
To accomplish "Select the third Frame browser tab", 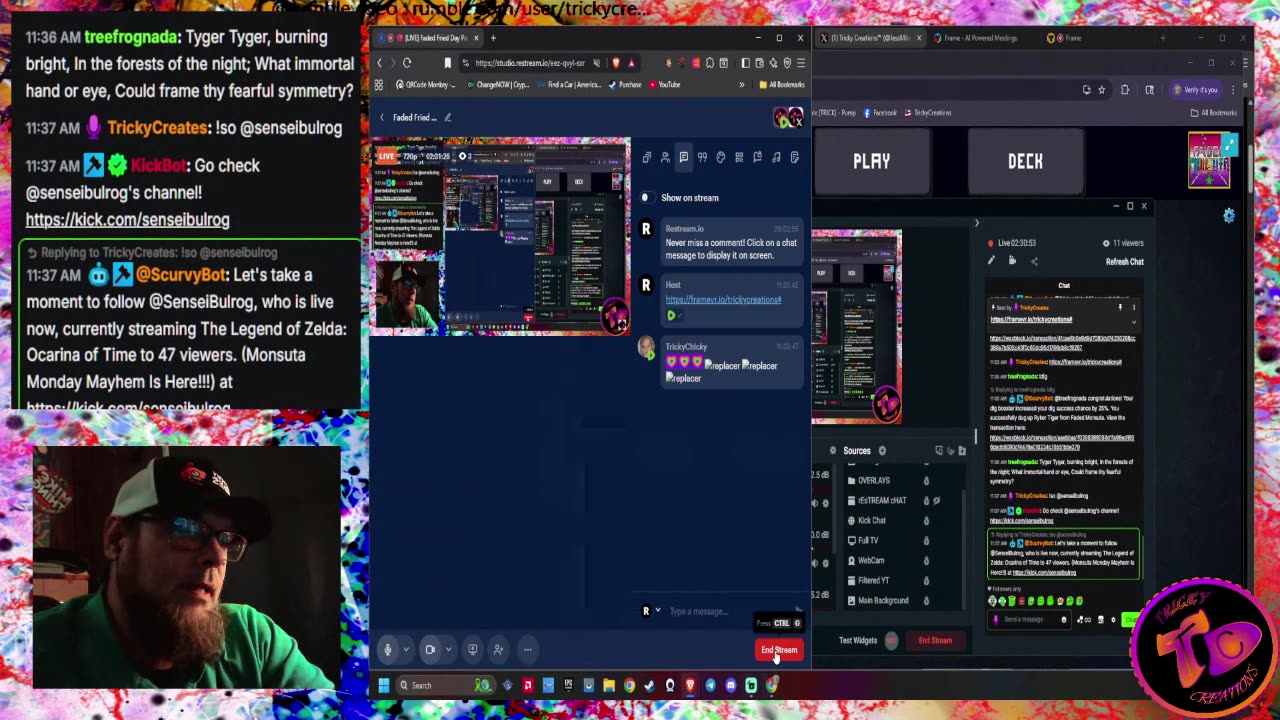I will tap(1065, 38).
